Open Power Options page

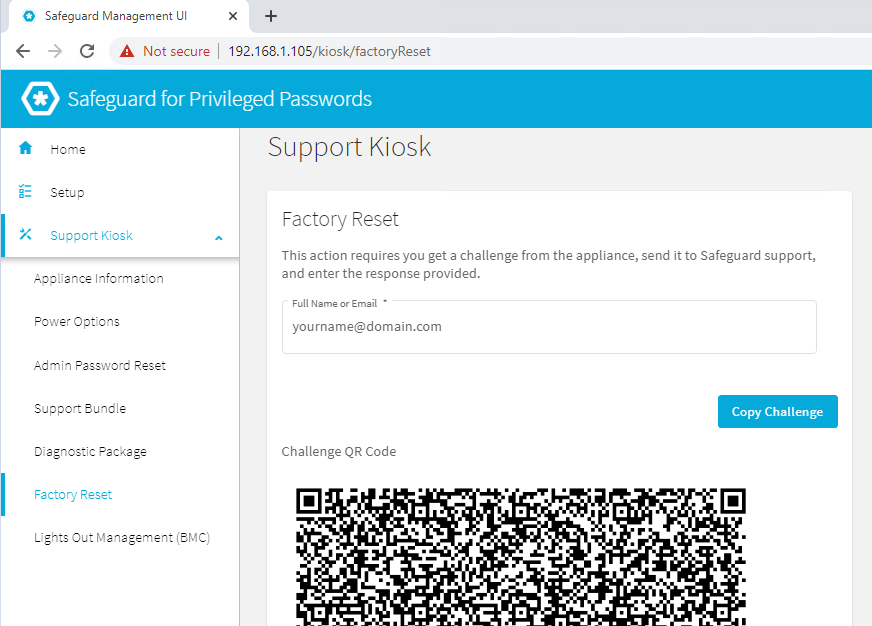tap(77, 322)
